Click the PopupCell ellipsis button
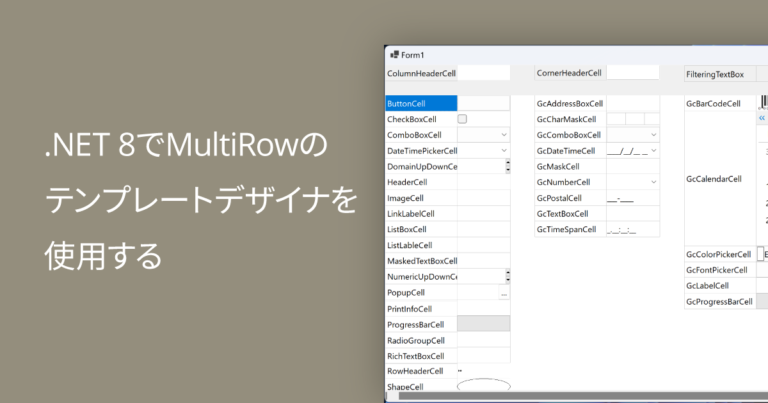The height and width of the screenshot is (403, 768). [504, 293]
